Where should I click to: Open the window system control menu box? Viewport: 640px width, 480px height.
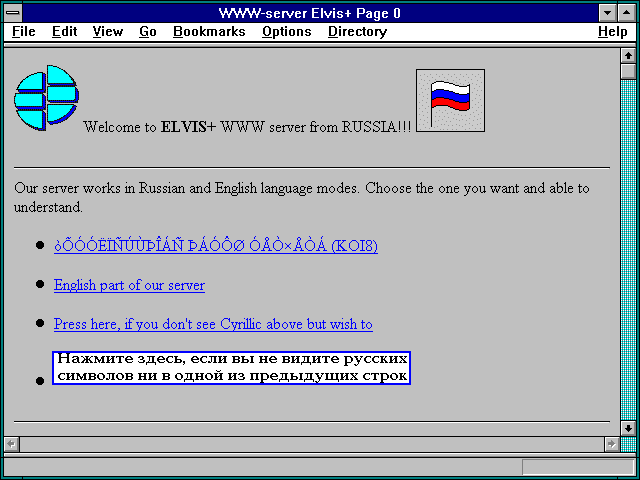(x=13, y=13)
